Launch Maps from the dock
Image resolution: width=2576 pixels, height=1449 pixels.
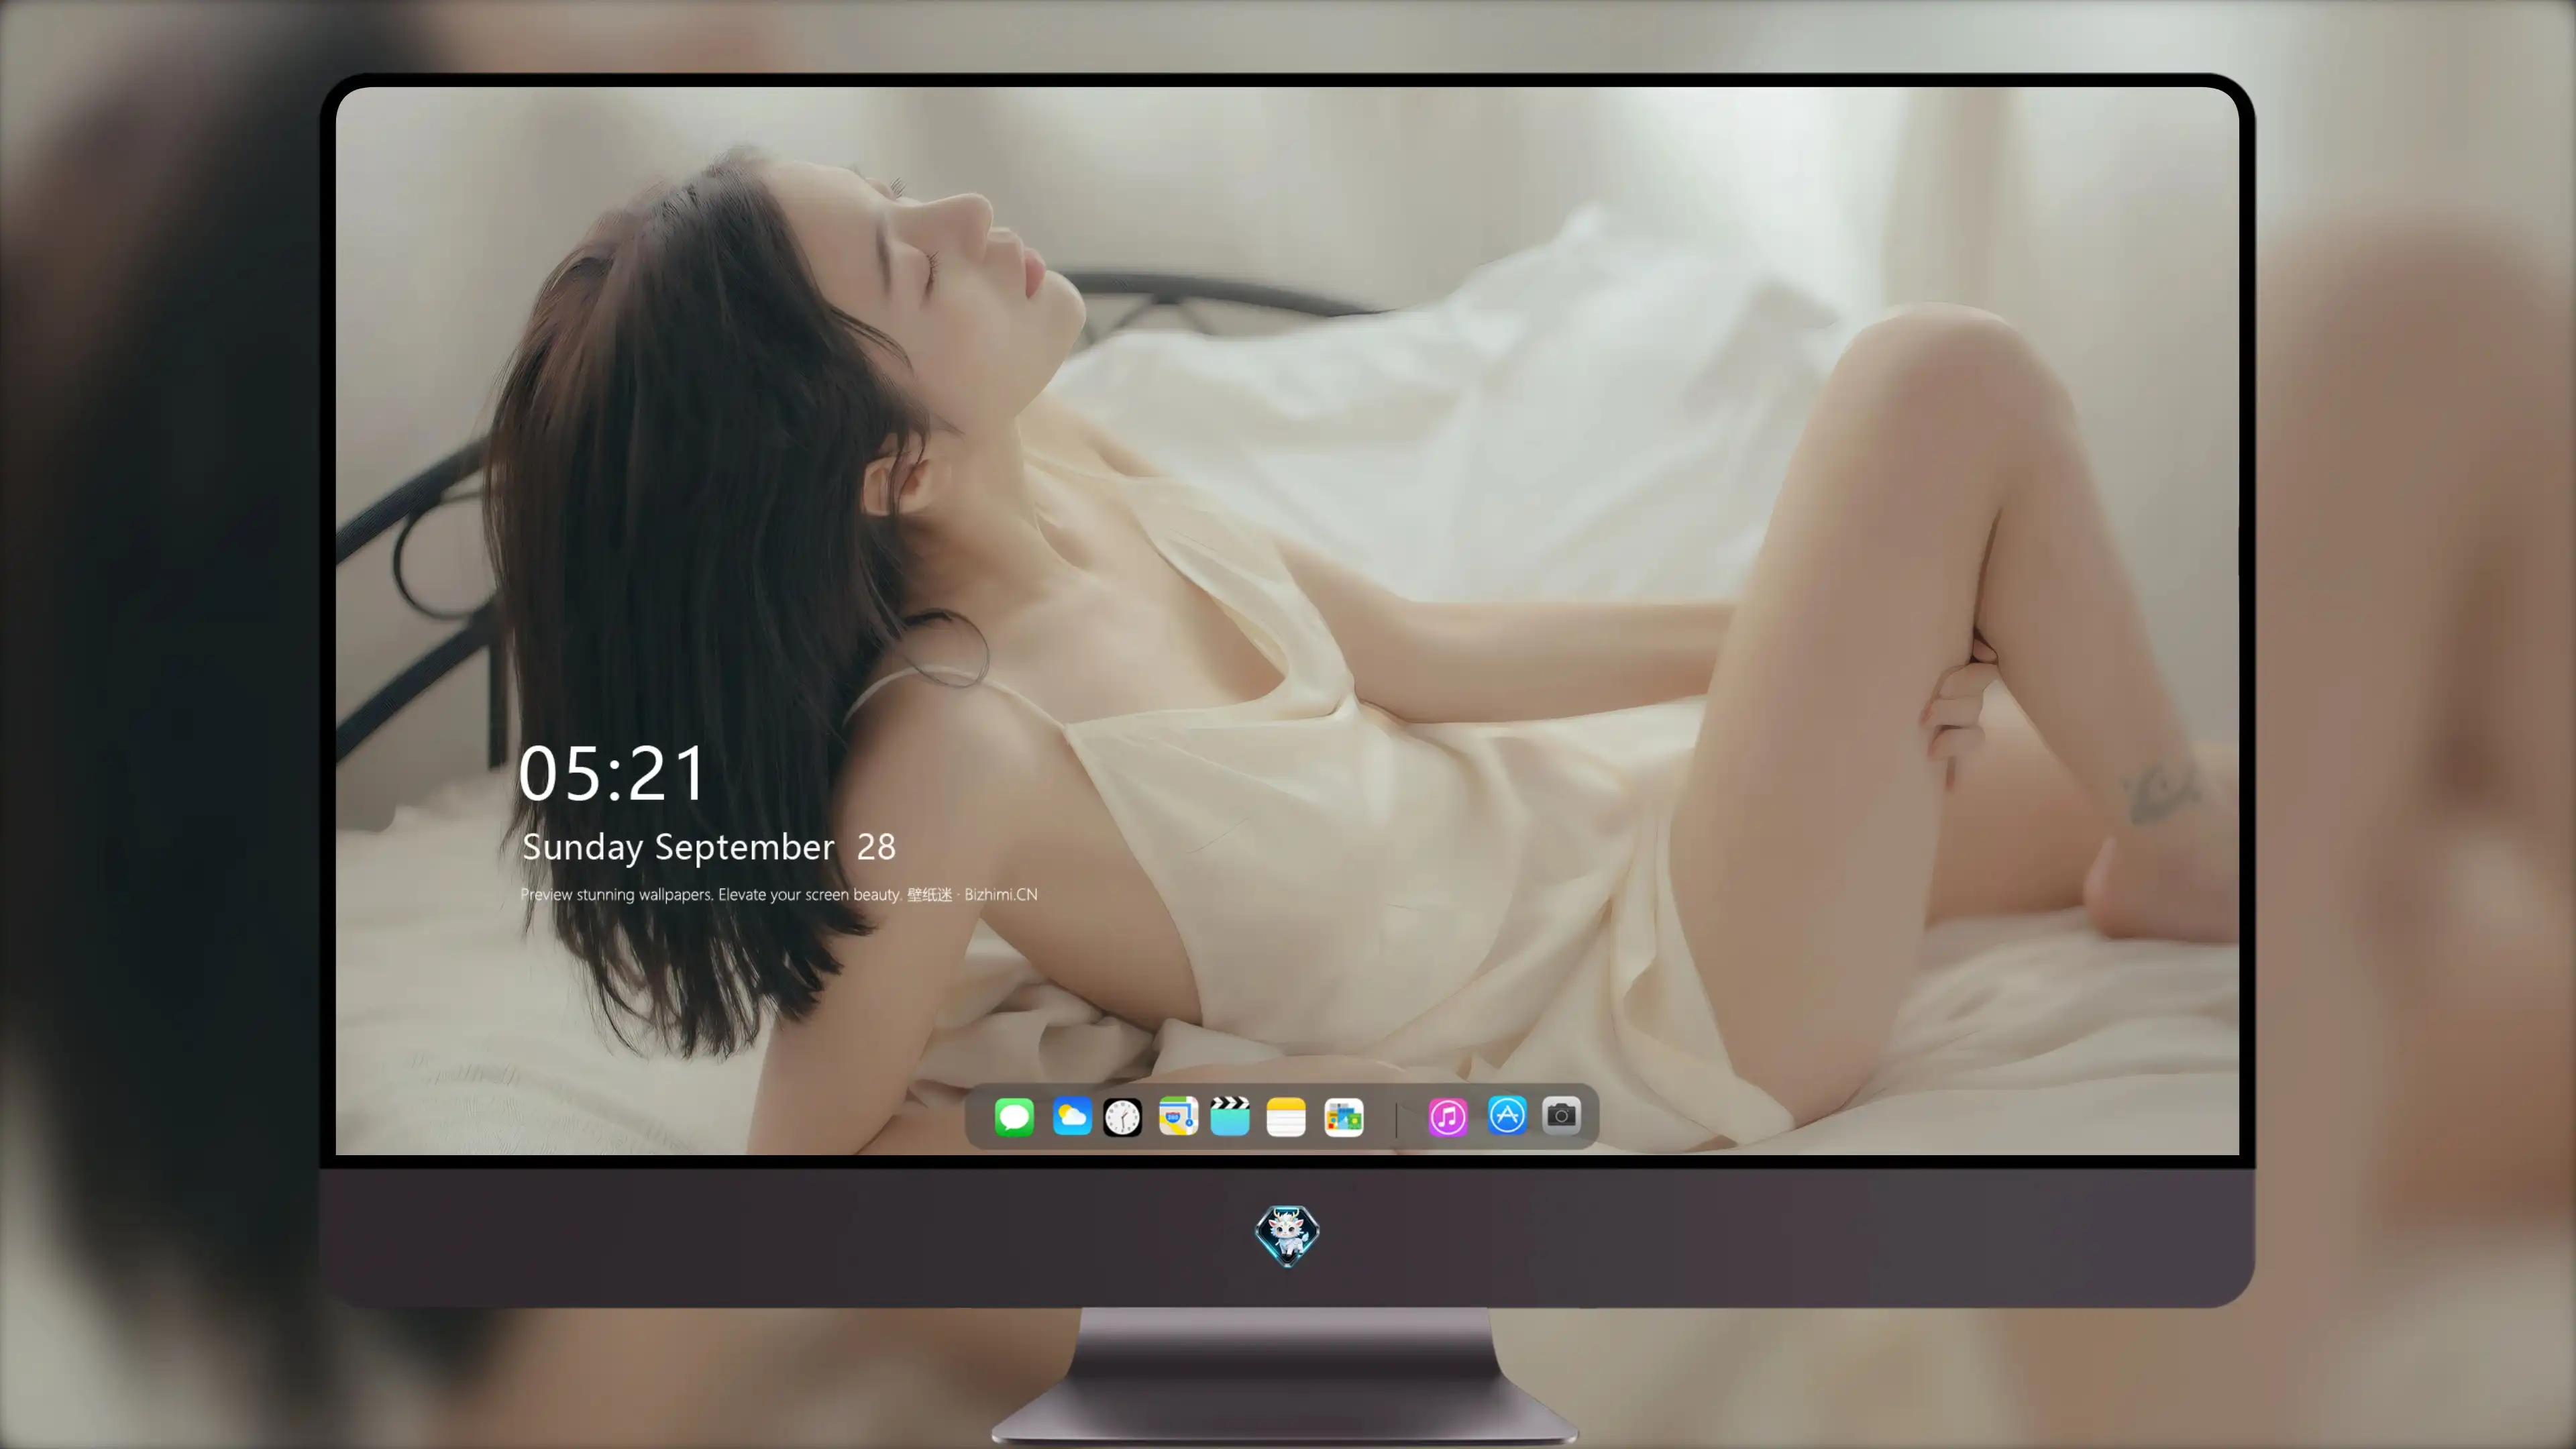[x=1178, y=1116]
